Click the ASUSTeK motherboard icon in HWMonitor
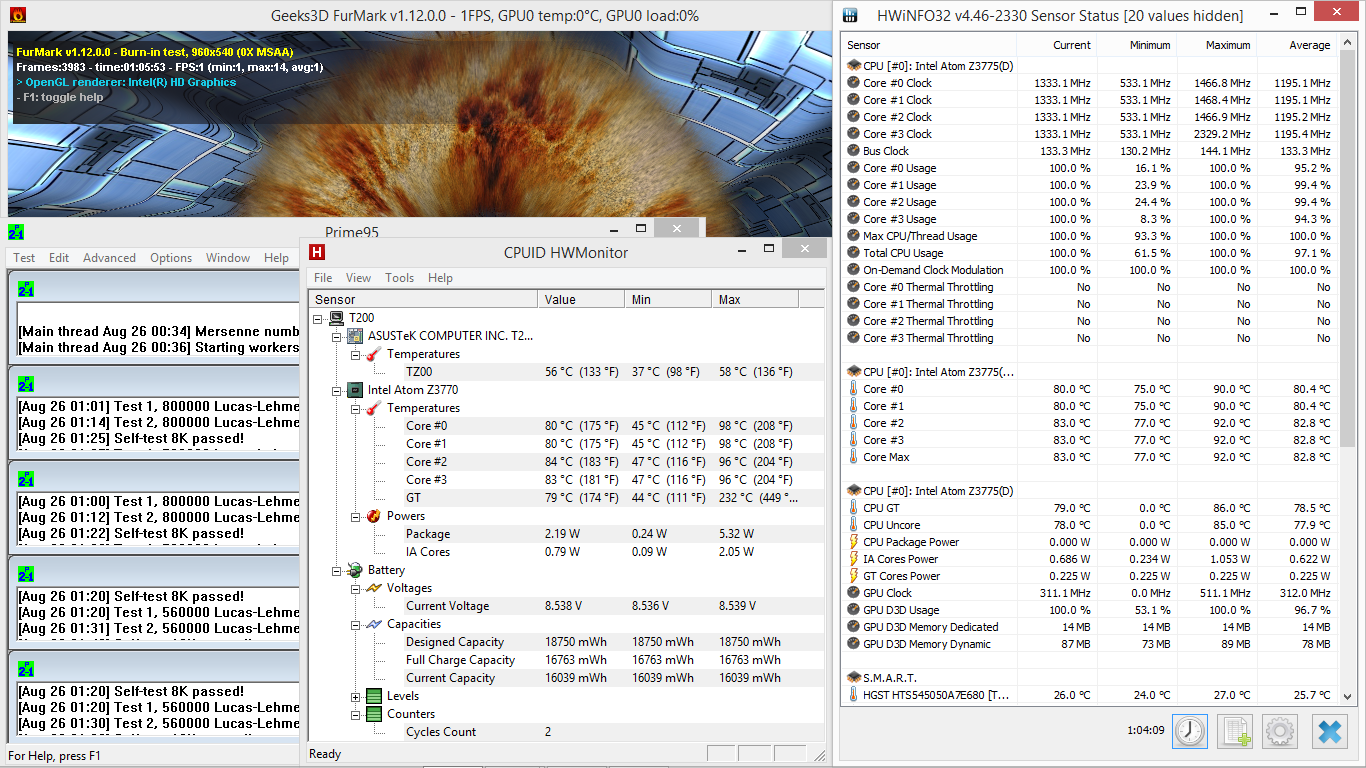Image resolution: width=1366 pixels, height=768 pixels. click(x=355, y=336)
